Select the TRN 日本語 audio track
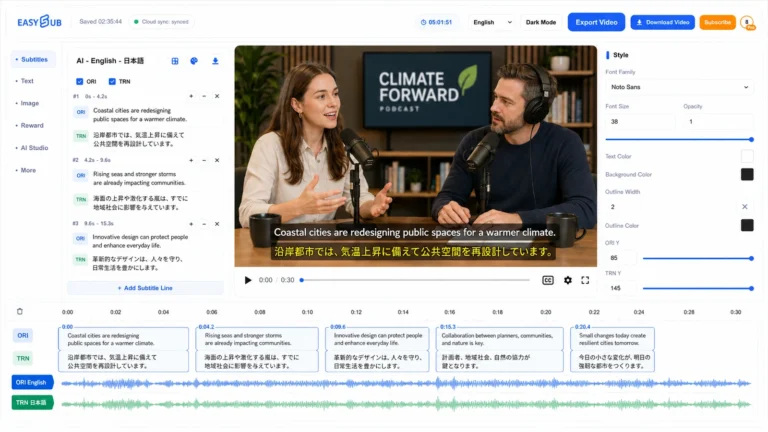The image size is (768, 432). click(x=32, y=403)
